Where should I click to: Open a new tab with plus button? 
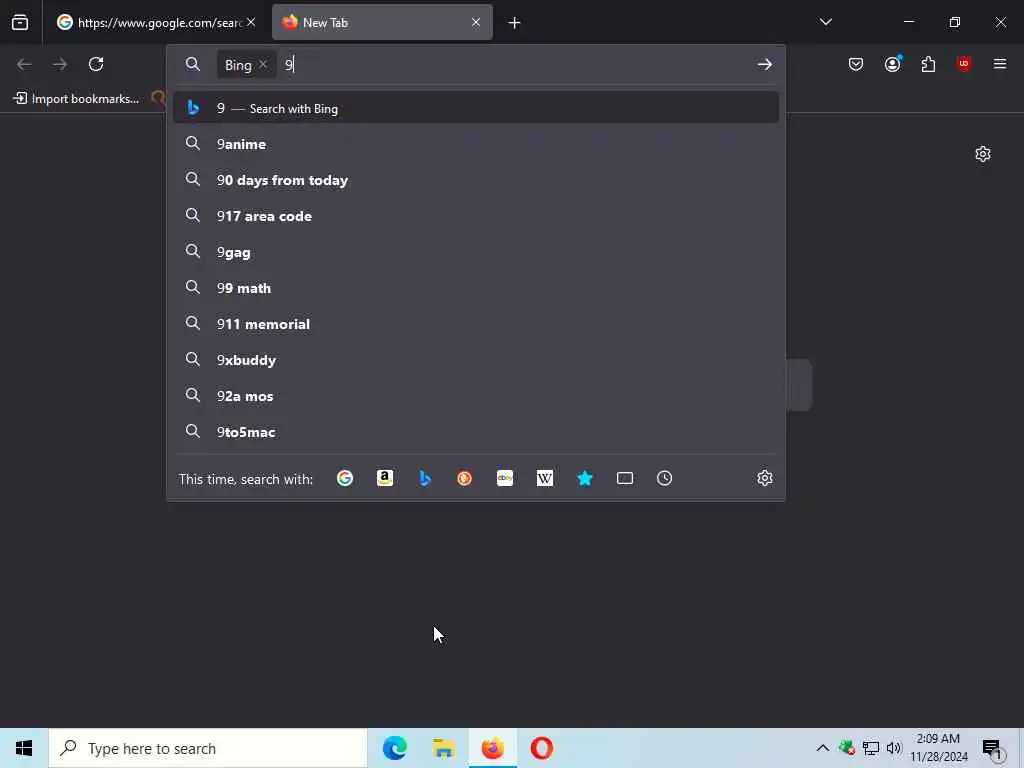[x=514, y=23]
